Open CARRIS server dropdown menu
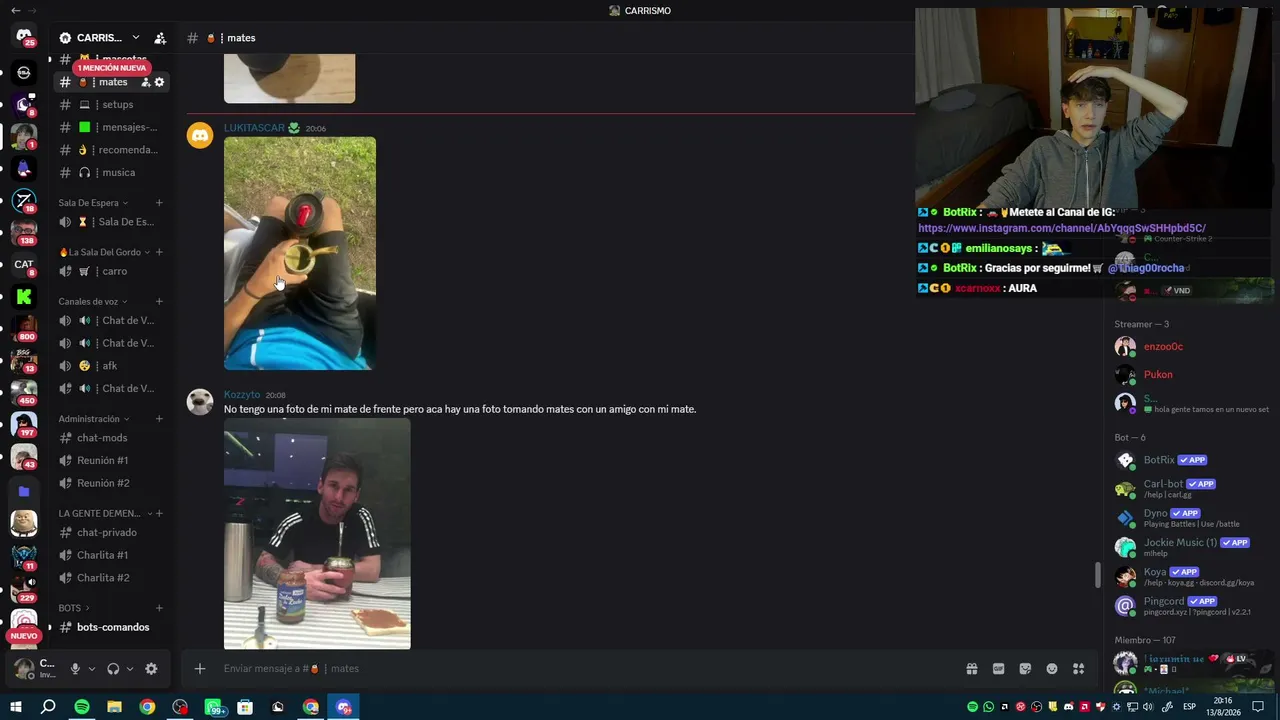The width and height of the screenshot is (1280, 720). pyautogui.click(x=136, y=38)
